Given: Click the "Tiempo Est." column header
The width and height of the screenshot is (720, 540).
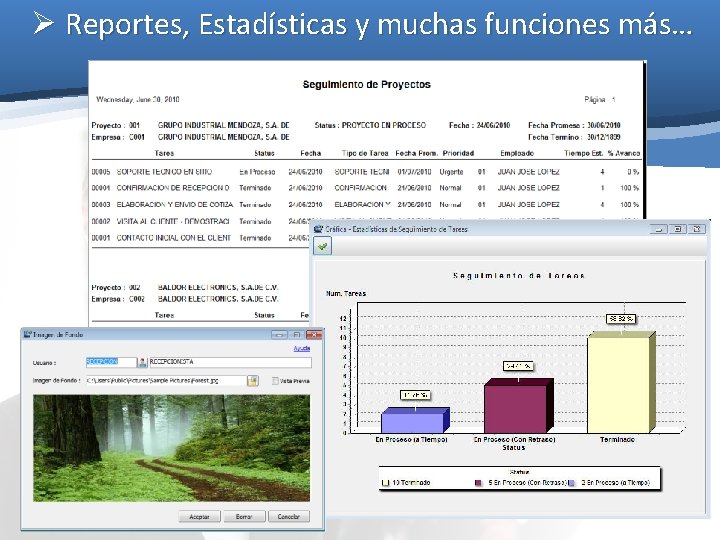Looking at the screenshot, I should click(583, 153).
